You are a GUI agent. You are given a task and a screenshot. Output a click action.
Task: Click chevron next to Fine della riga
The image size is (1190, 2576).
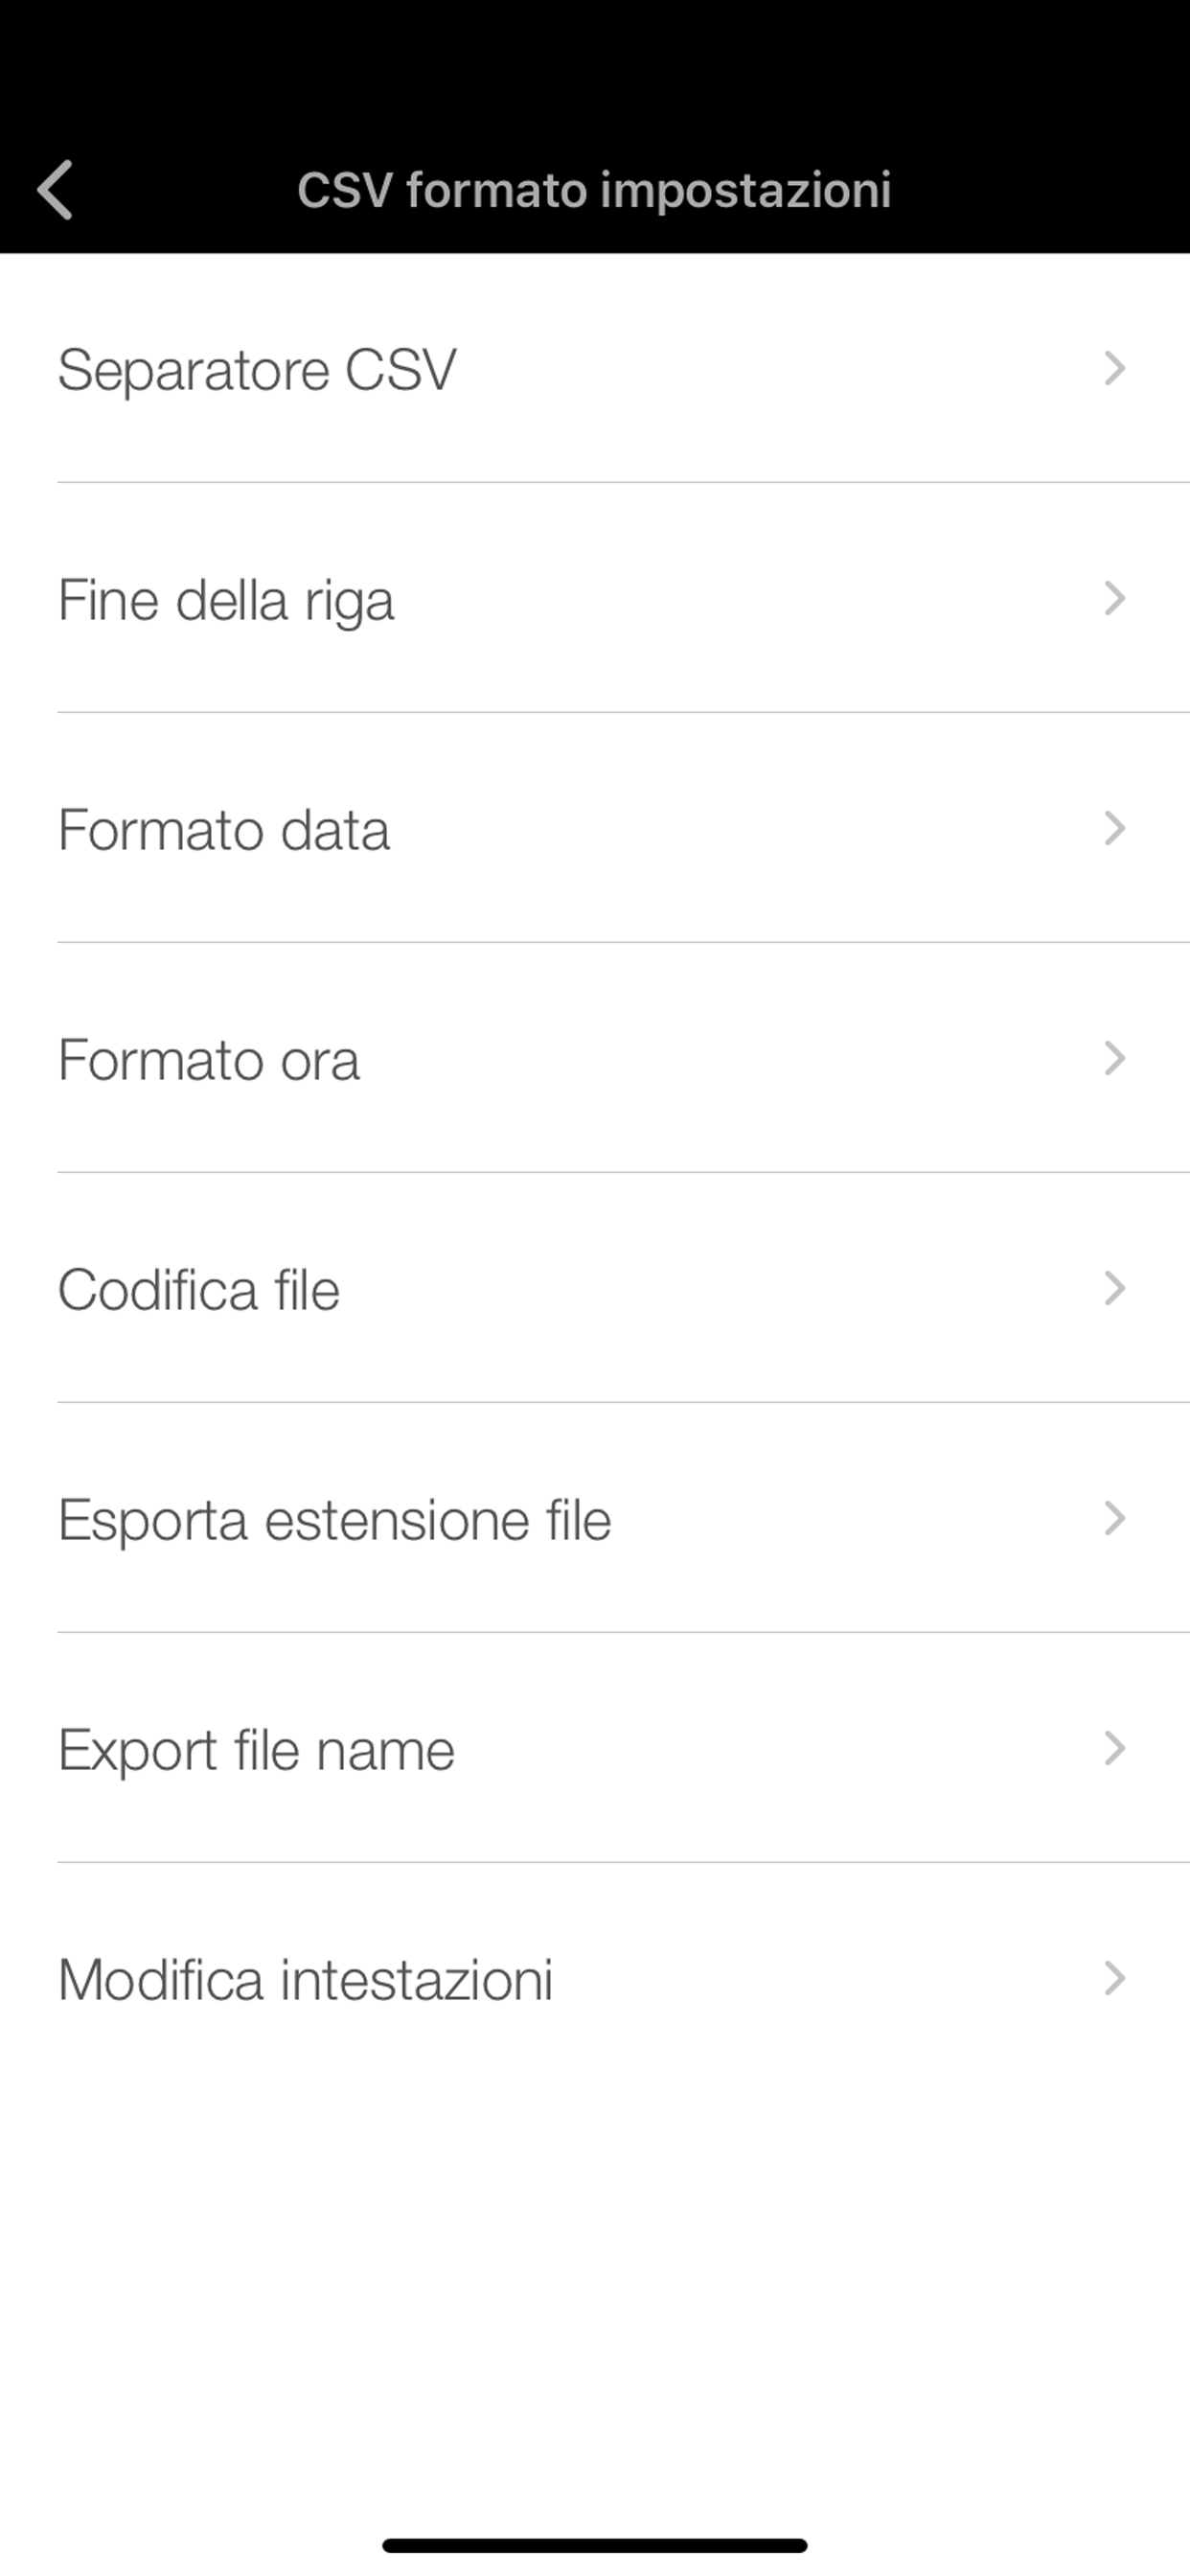pos(1114,599)
